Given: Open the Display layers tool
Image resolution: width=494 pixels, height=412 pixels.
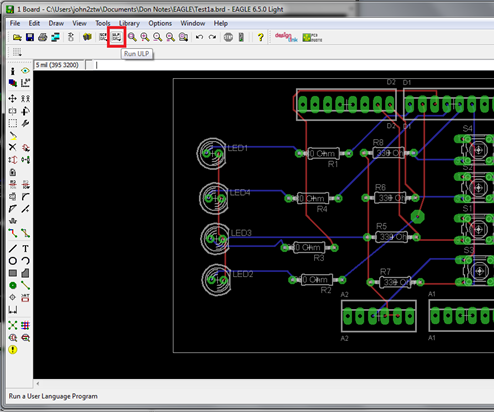Looking at the screenshot, I should point(13,83).
